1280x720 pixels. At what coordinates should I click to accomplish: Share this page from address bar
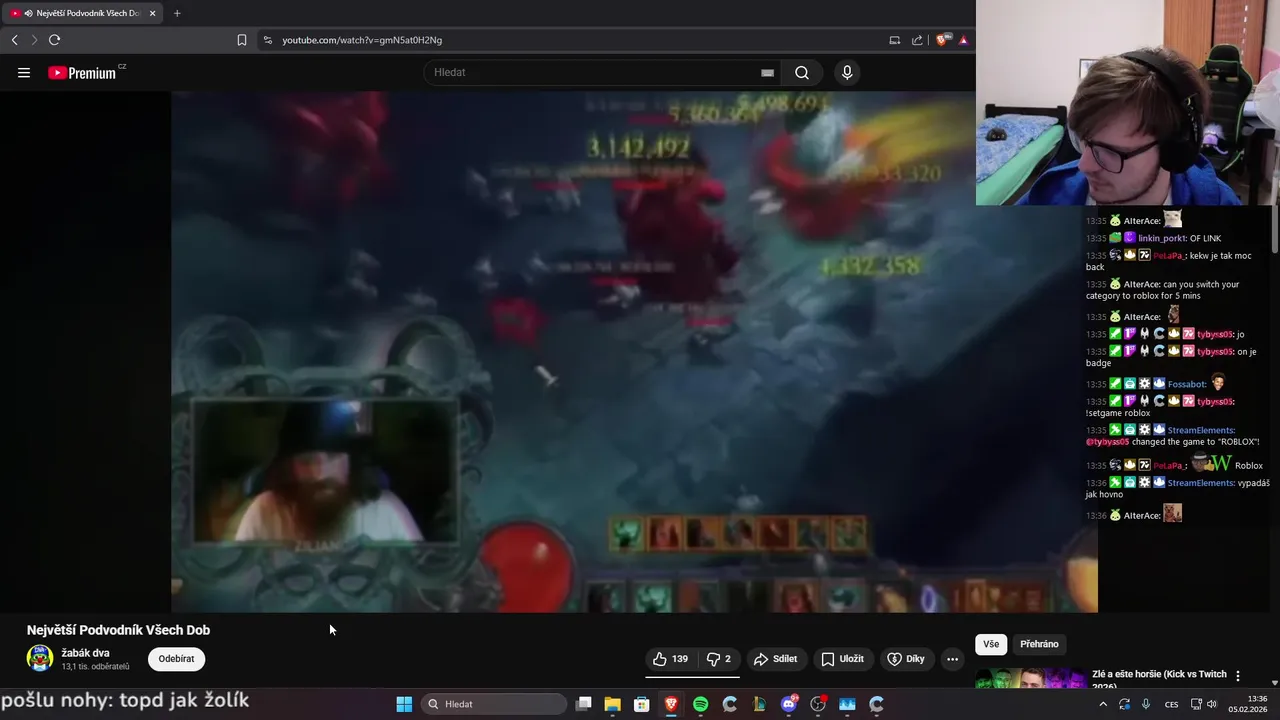point(917,40)
